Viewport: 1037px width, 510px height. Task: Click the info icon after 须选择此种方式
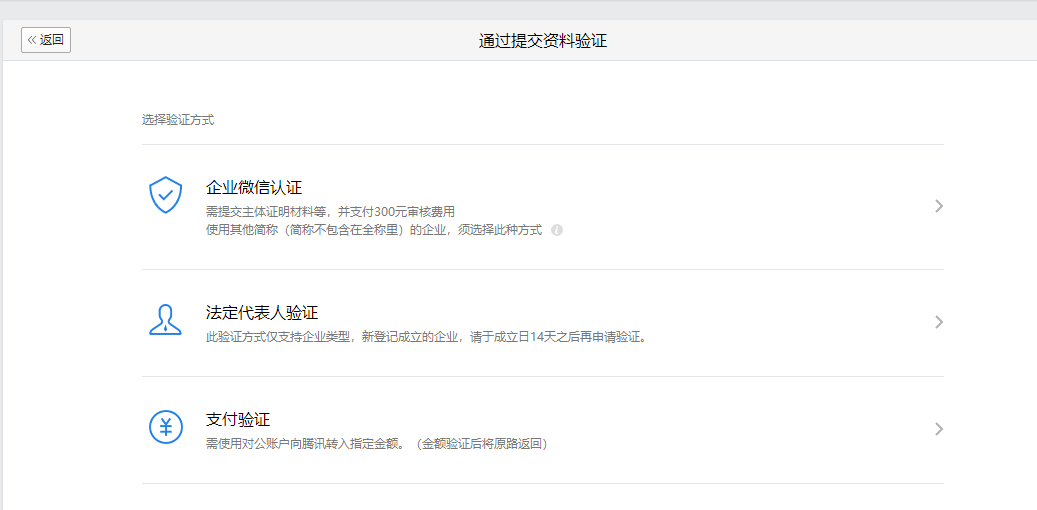click(557, 230)
